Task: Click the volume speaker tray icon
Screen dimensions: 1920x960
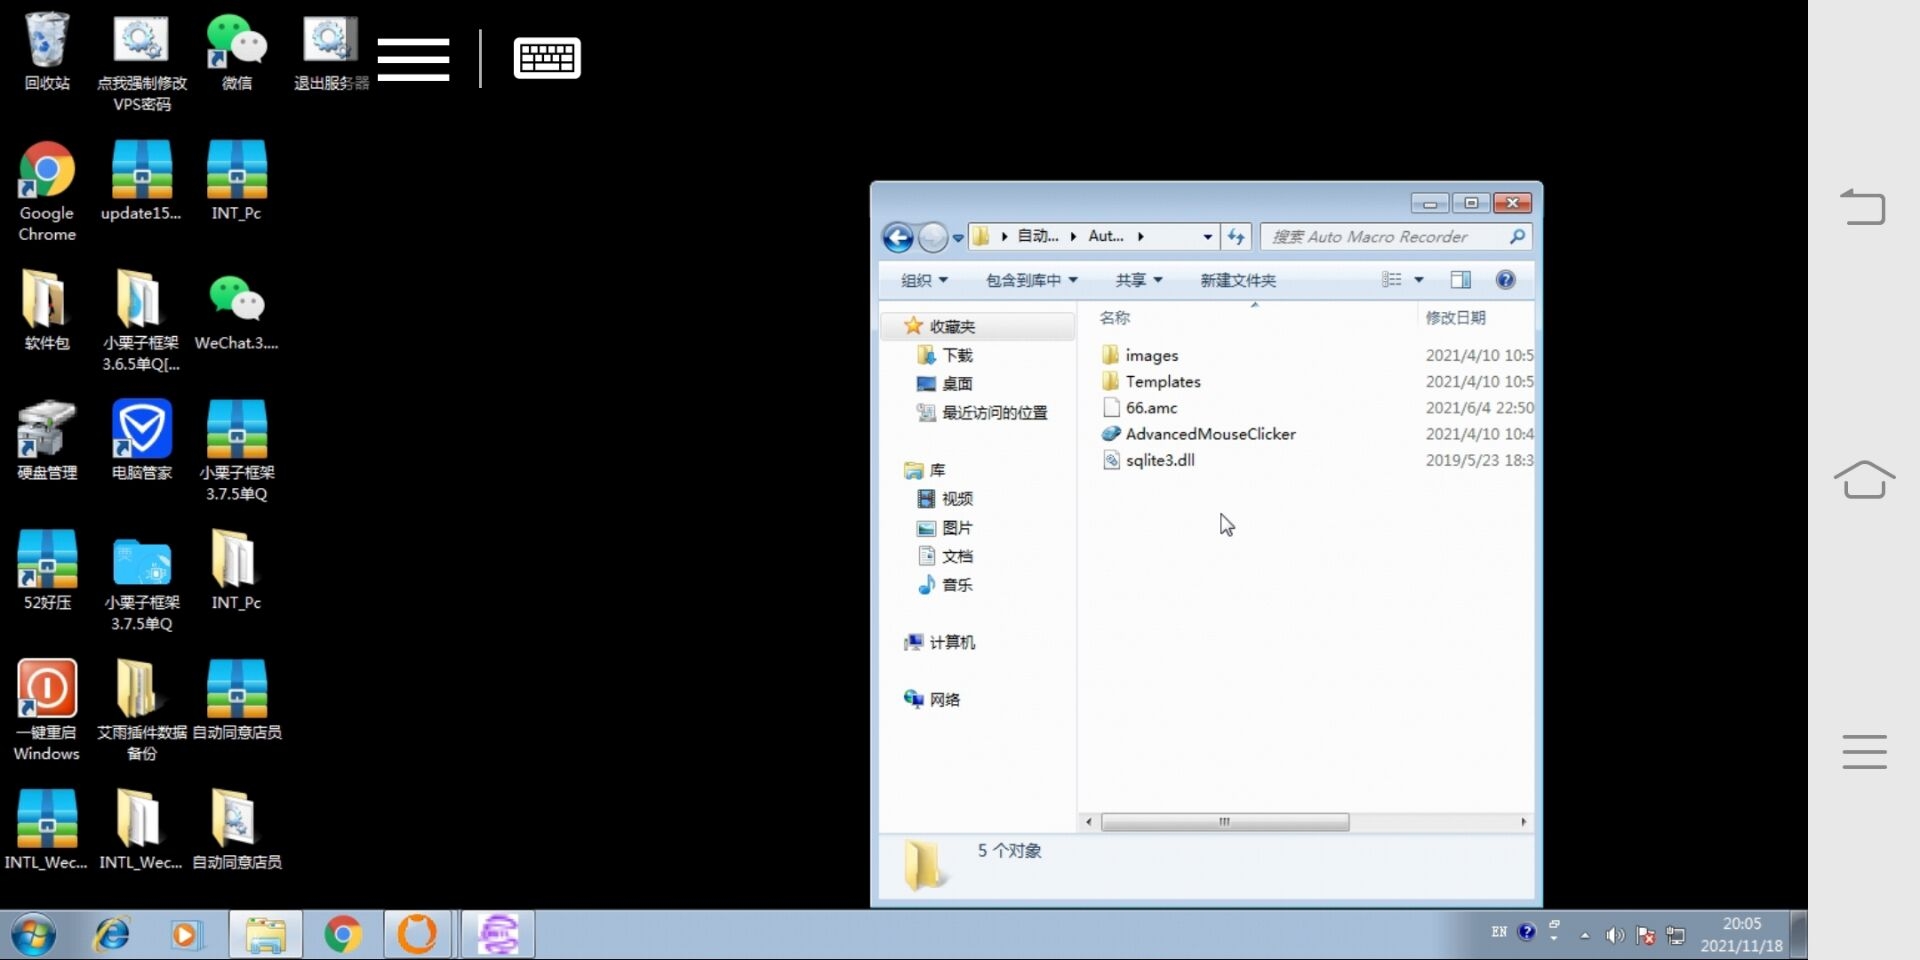Action: 1614,935
